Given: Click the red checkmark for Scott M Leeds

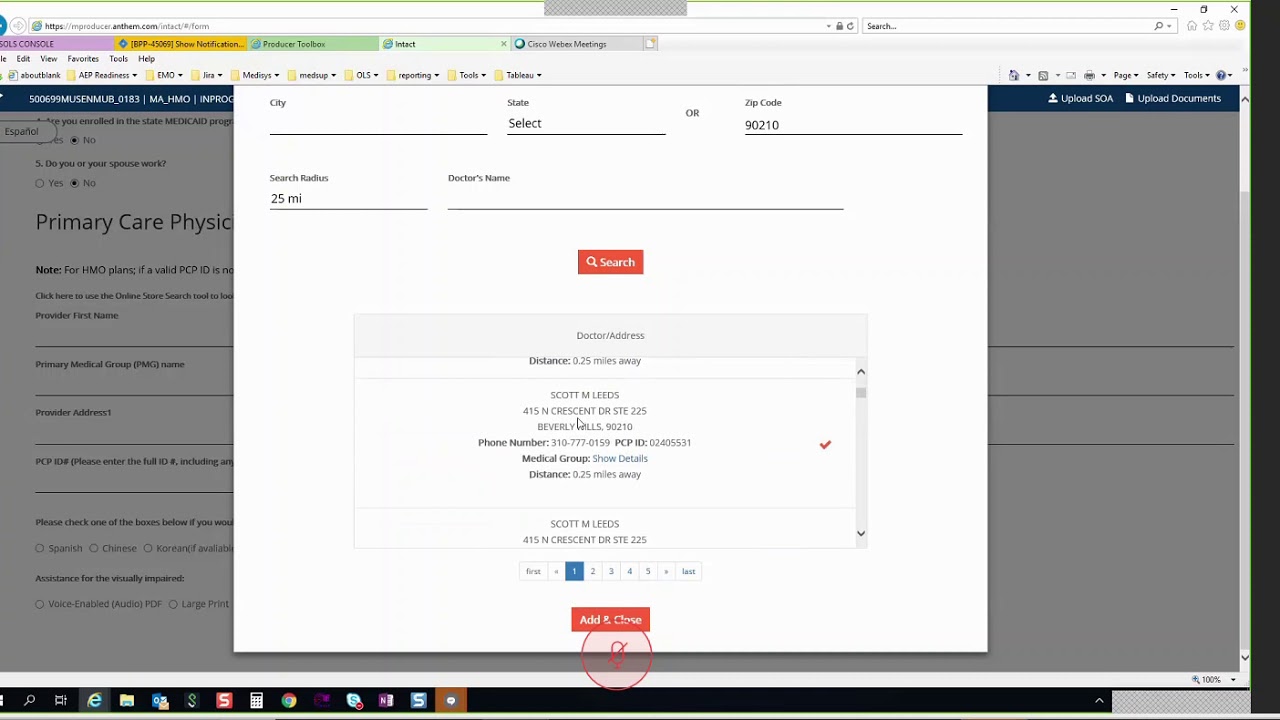Looking at the screenshot, I should (825, 444).
